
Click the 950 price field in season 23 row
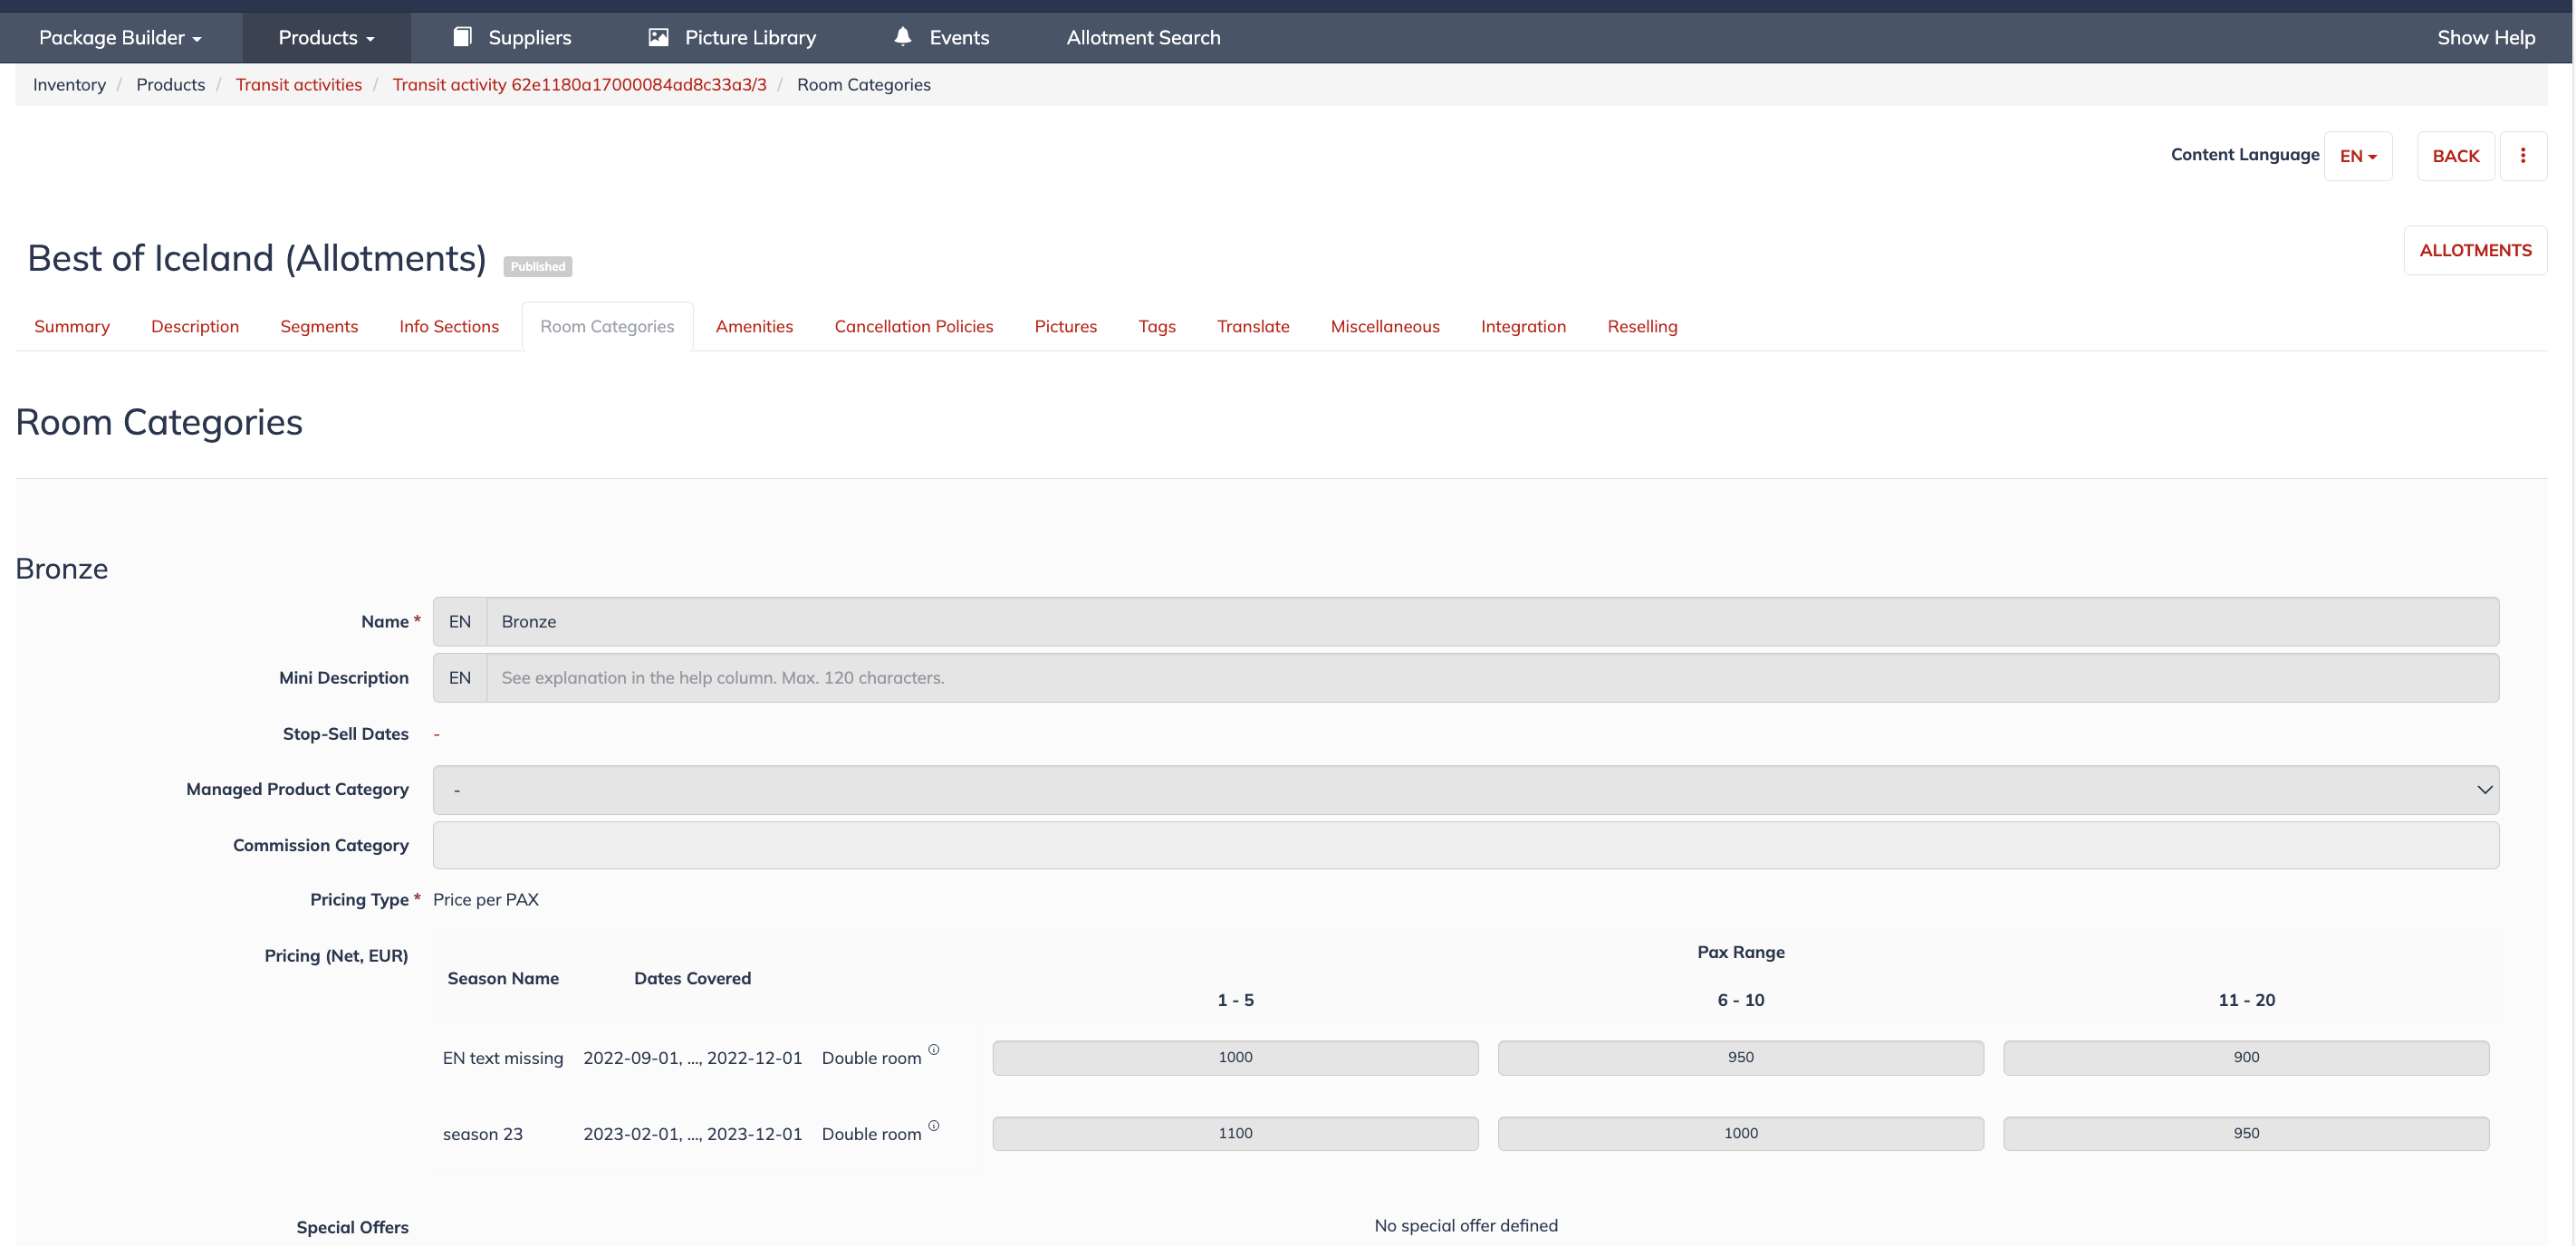coord(2246,1133)
